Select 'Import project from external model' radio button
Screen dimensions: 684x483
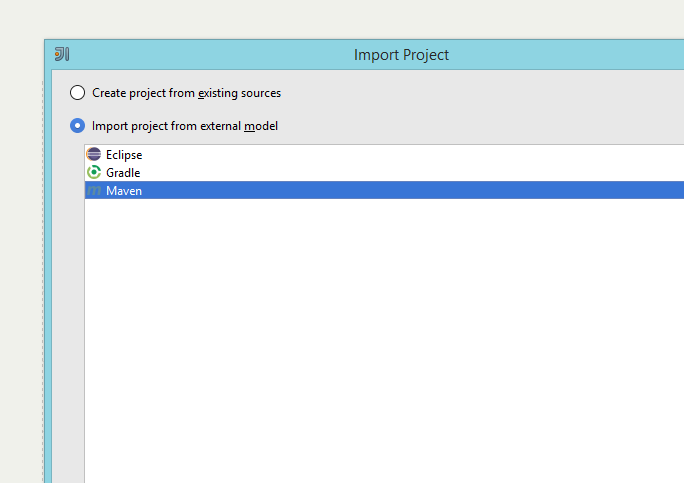coord(78,126)
